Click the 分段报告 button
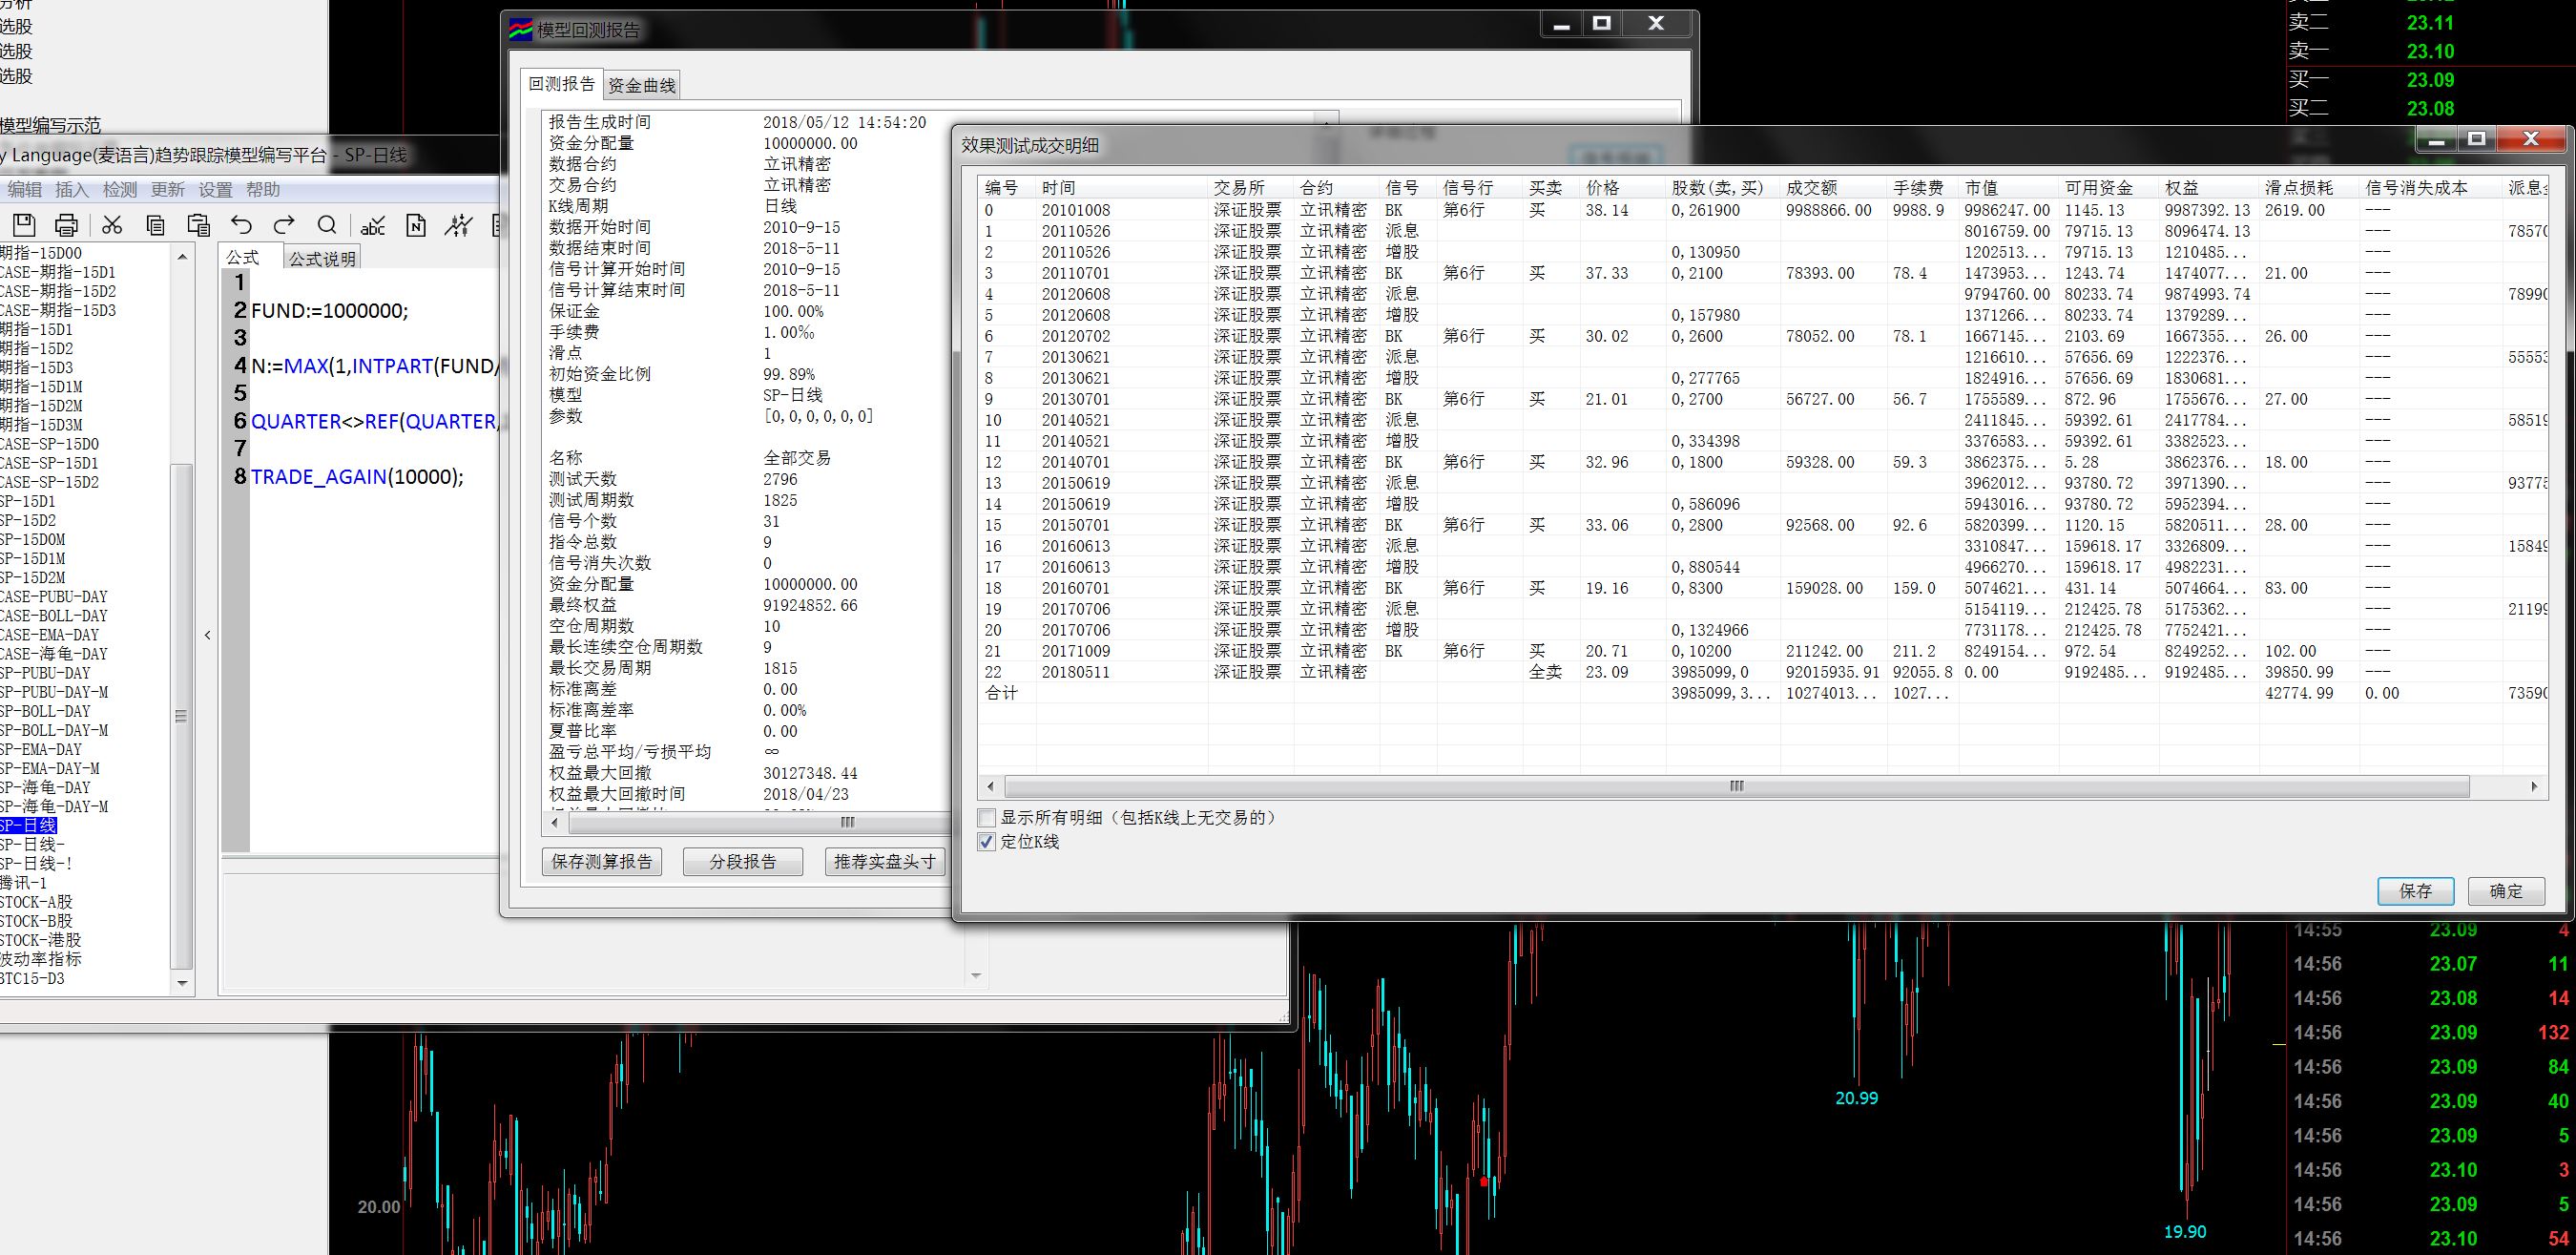 (743, 862)
